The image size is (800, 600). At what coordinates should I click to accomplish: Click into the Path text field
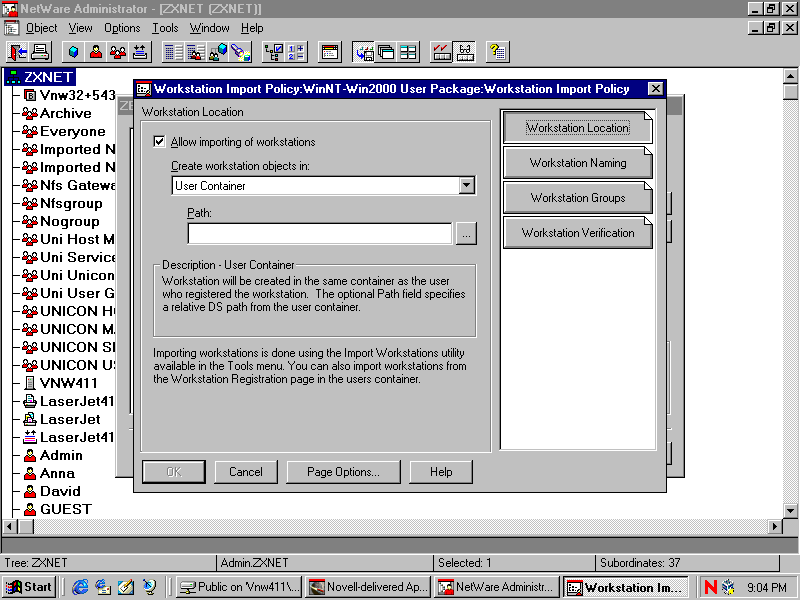(x=320, y=234)
